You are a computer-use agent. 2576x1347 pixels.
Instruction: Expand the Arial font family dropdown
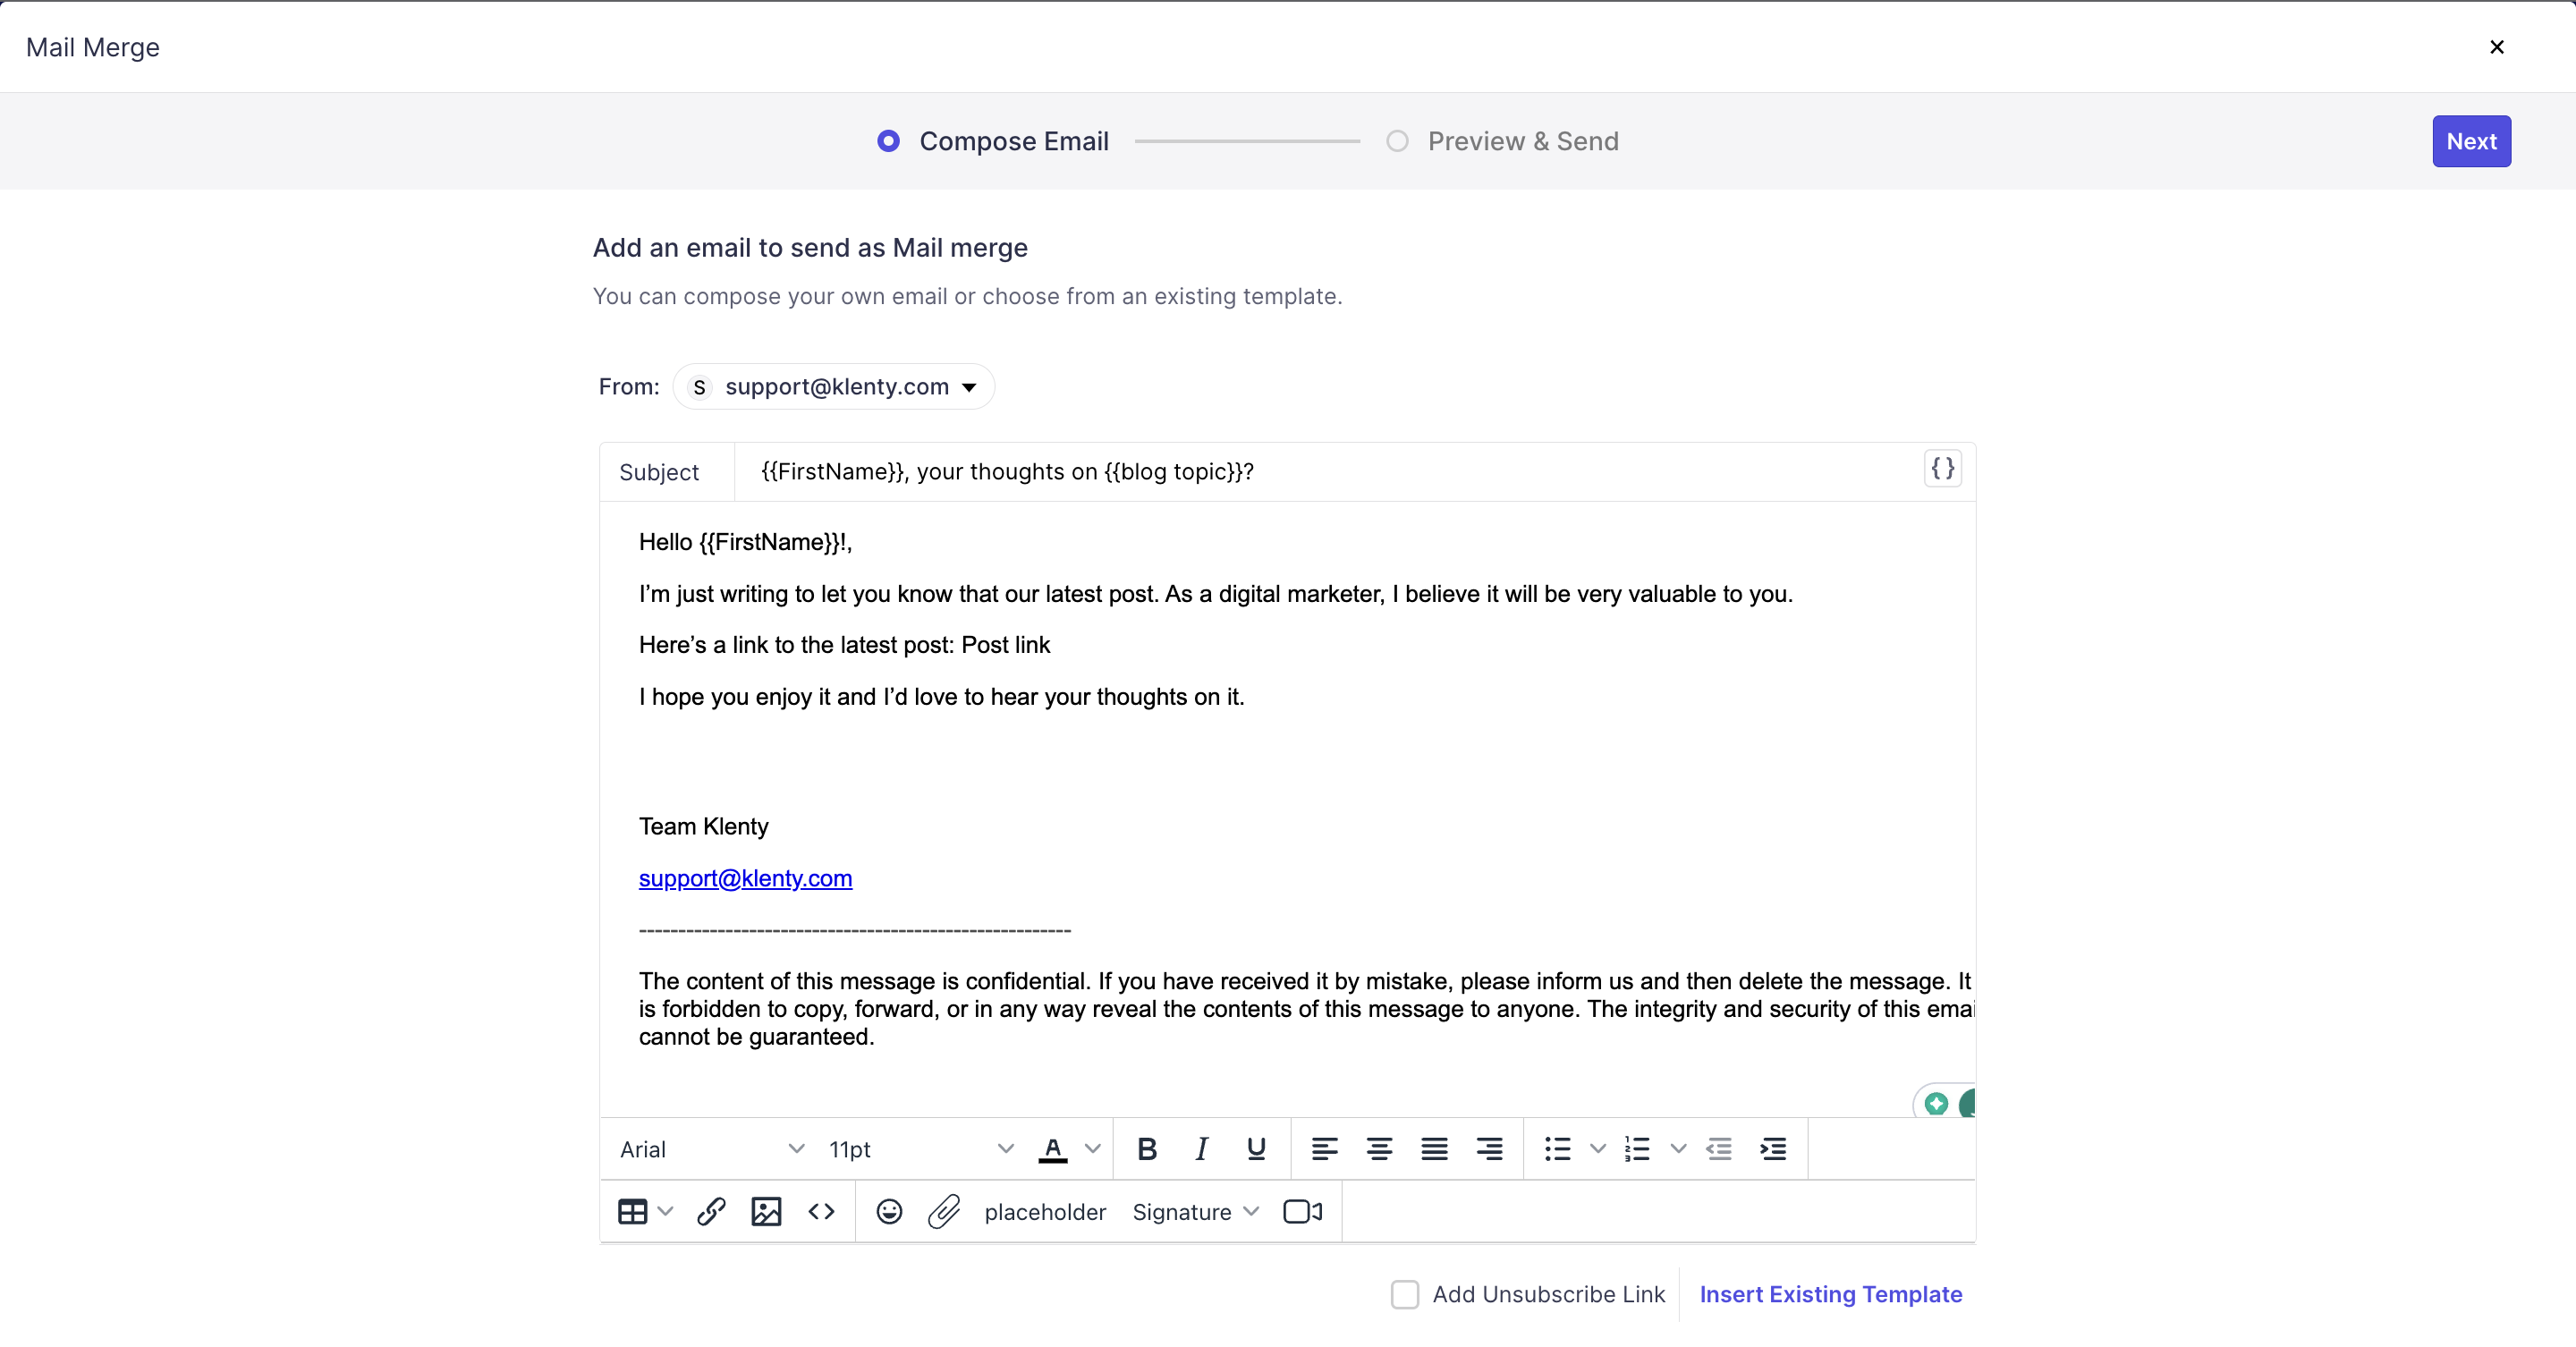coord(711,1149)
